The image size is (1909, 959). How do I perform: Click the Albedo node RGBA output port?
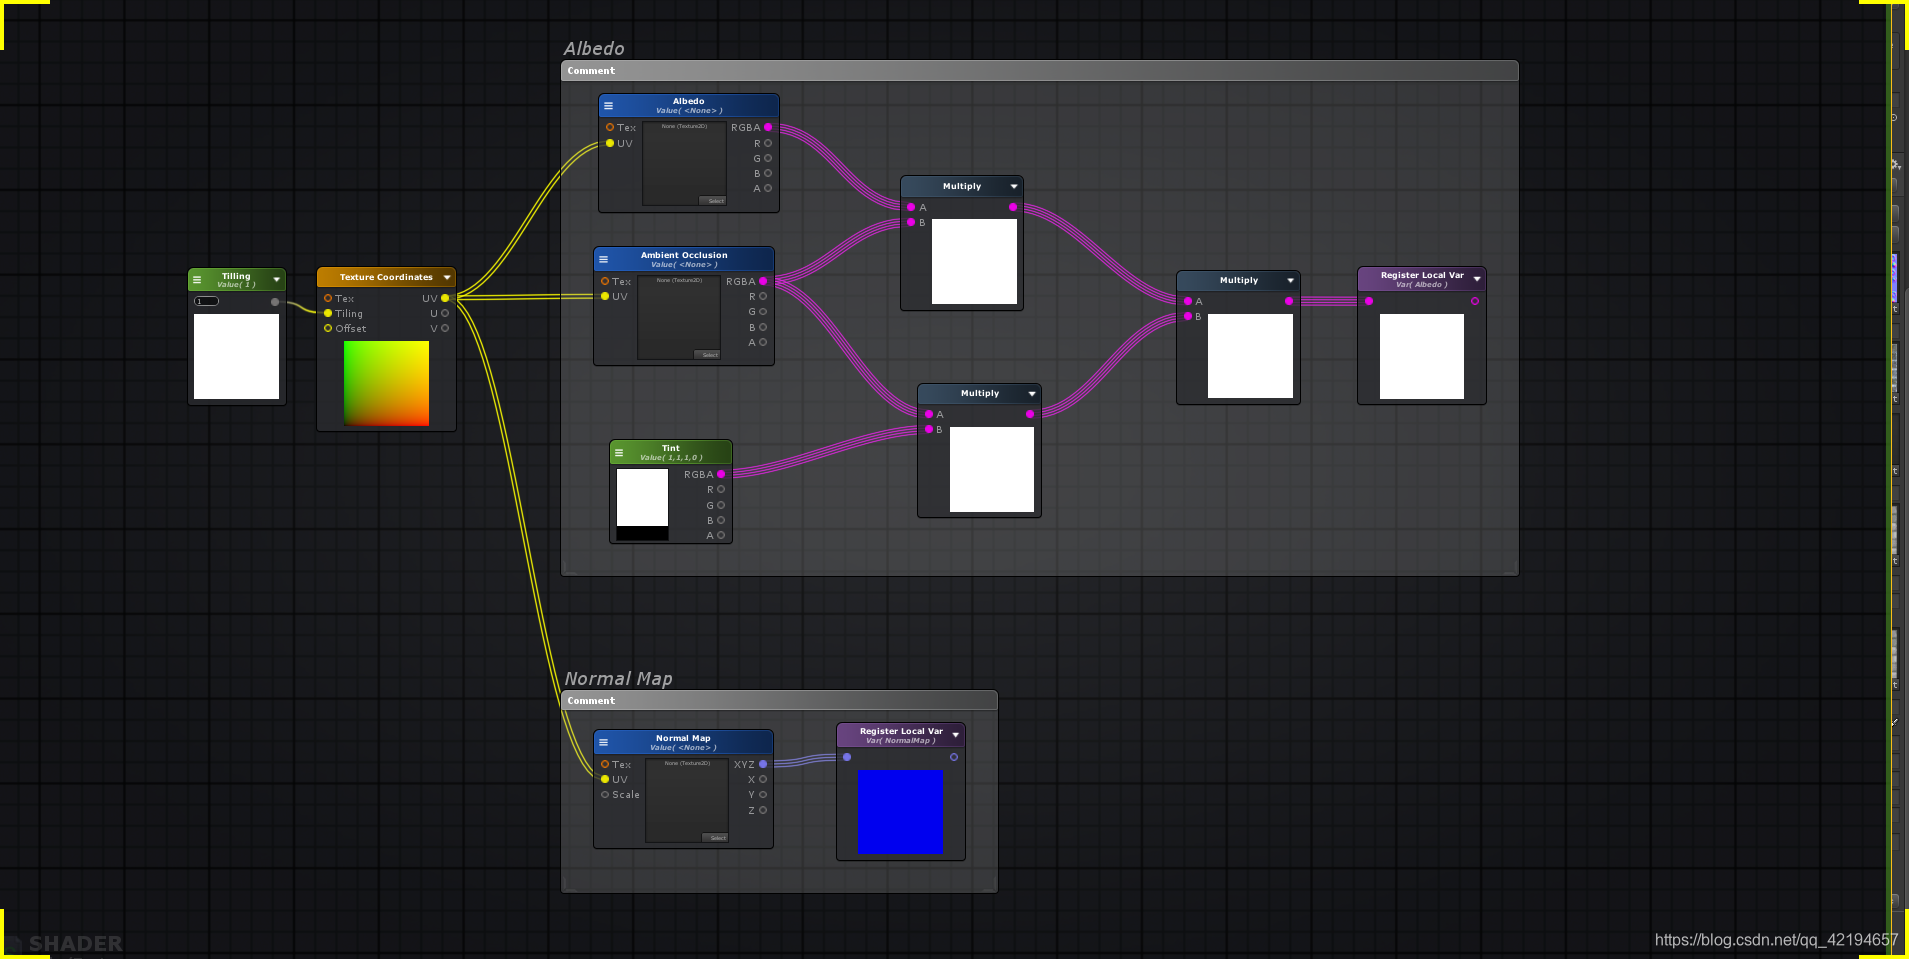point(768,127)
